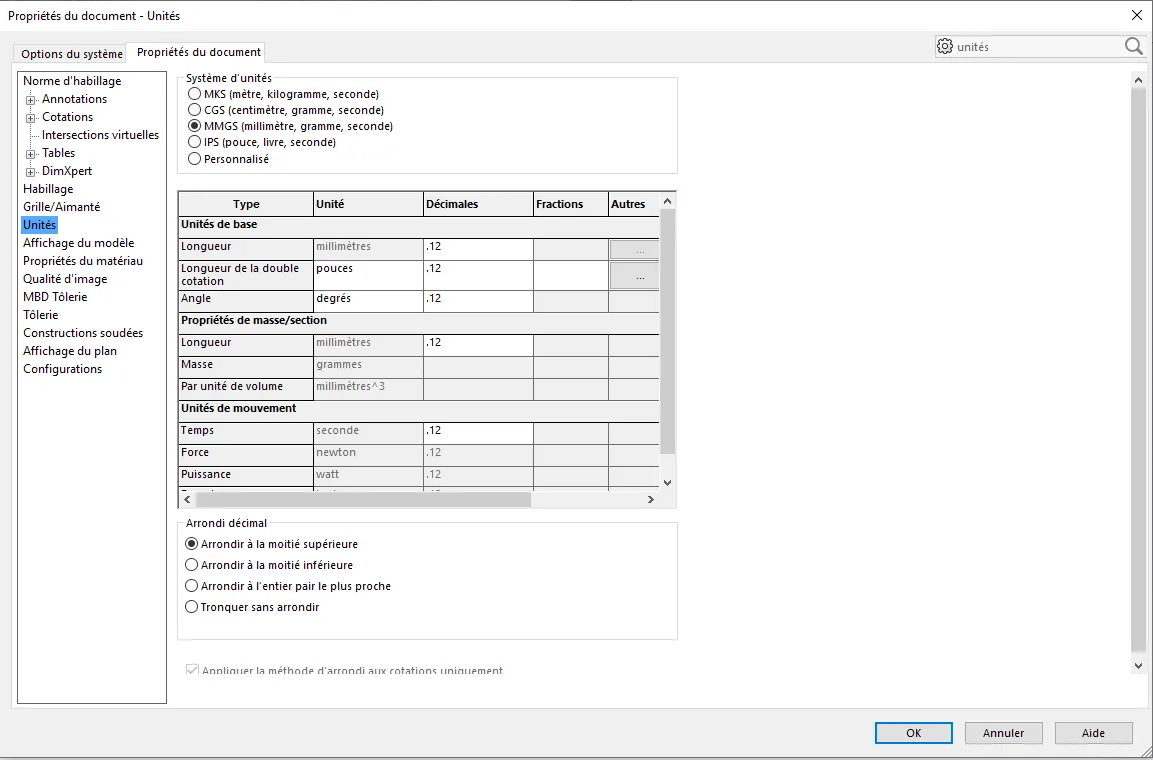This screenshot has height=760, width=1153.
Task: Select MMGS unit system radio button
Action: point(194,126)
